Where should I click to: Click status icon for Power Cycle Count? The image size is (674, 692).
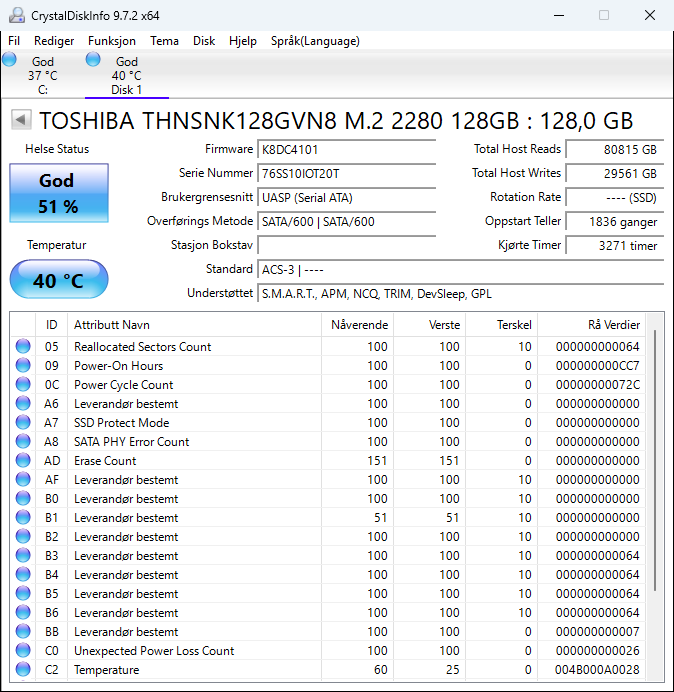tap(23, 384)
